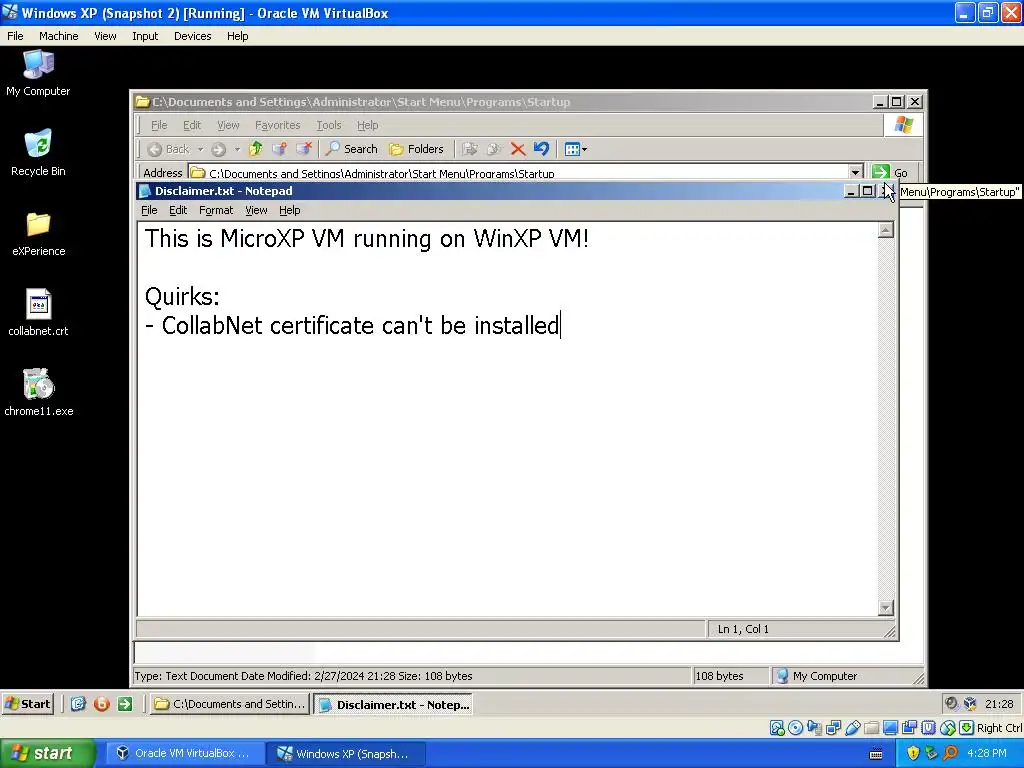
Task: Open the Notepad View menu
Action: tap(256, 210)
